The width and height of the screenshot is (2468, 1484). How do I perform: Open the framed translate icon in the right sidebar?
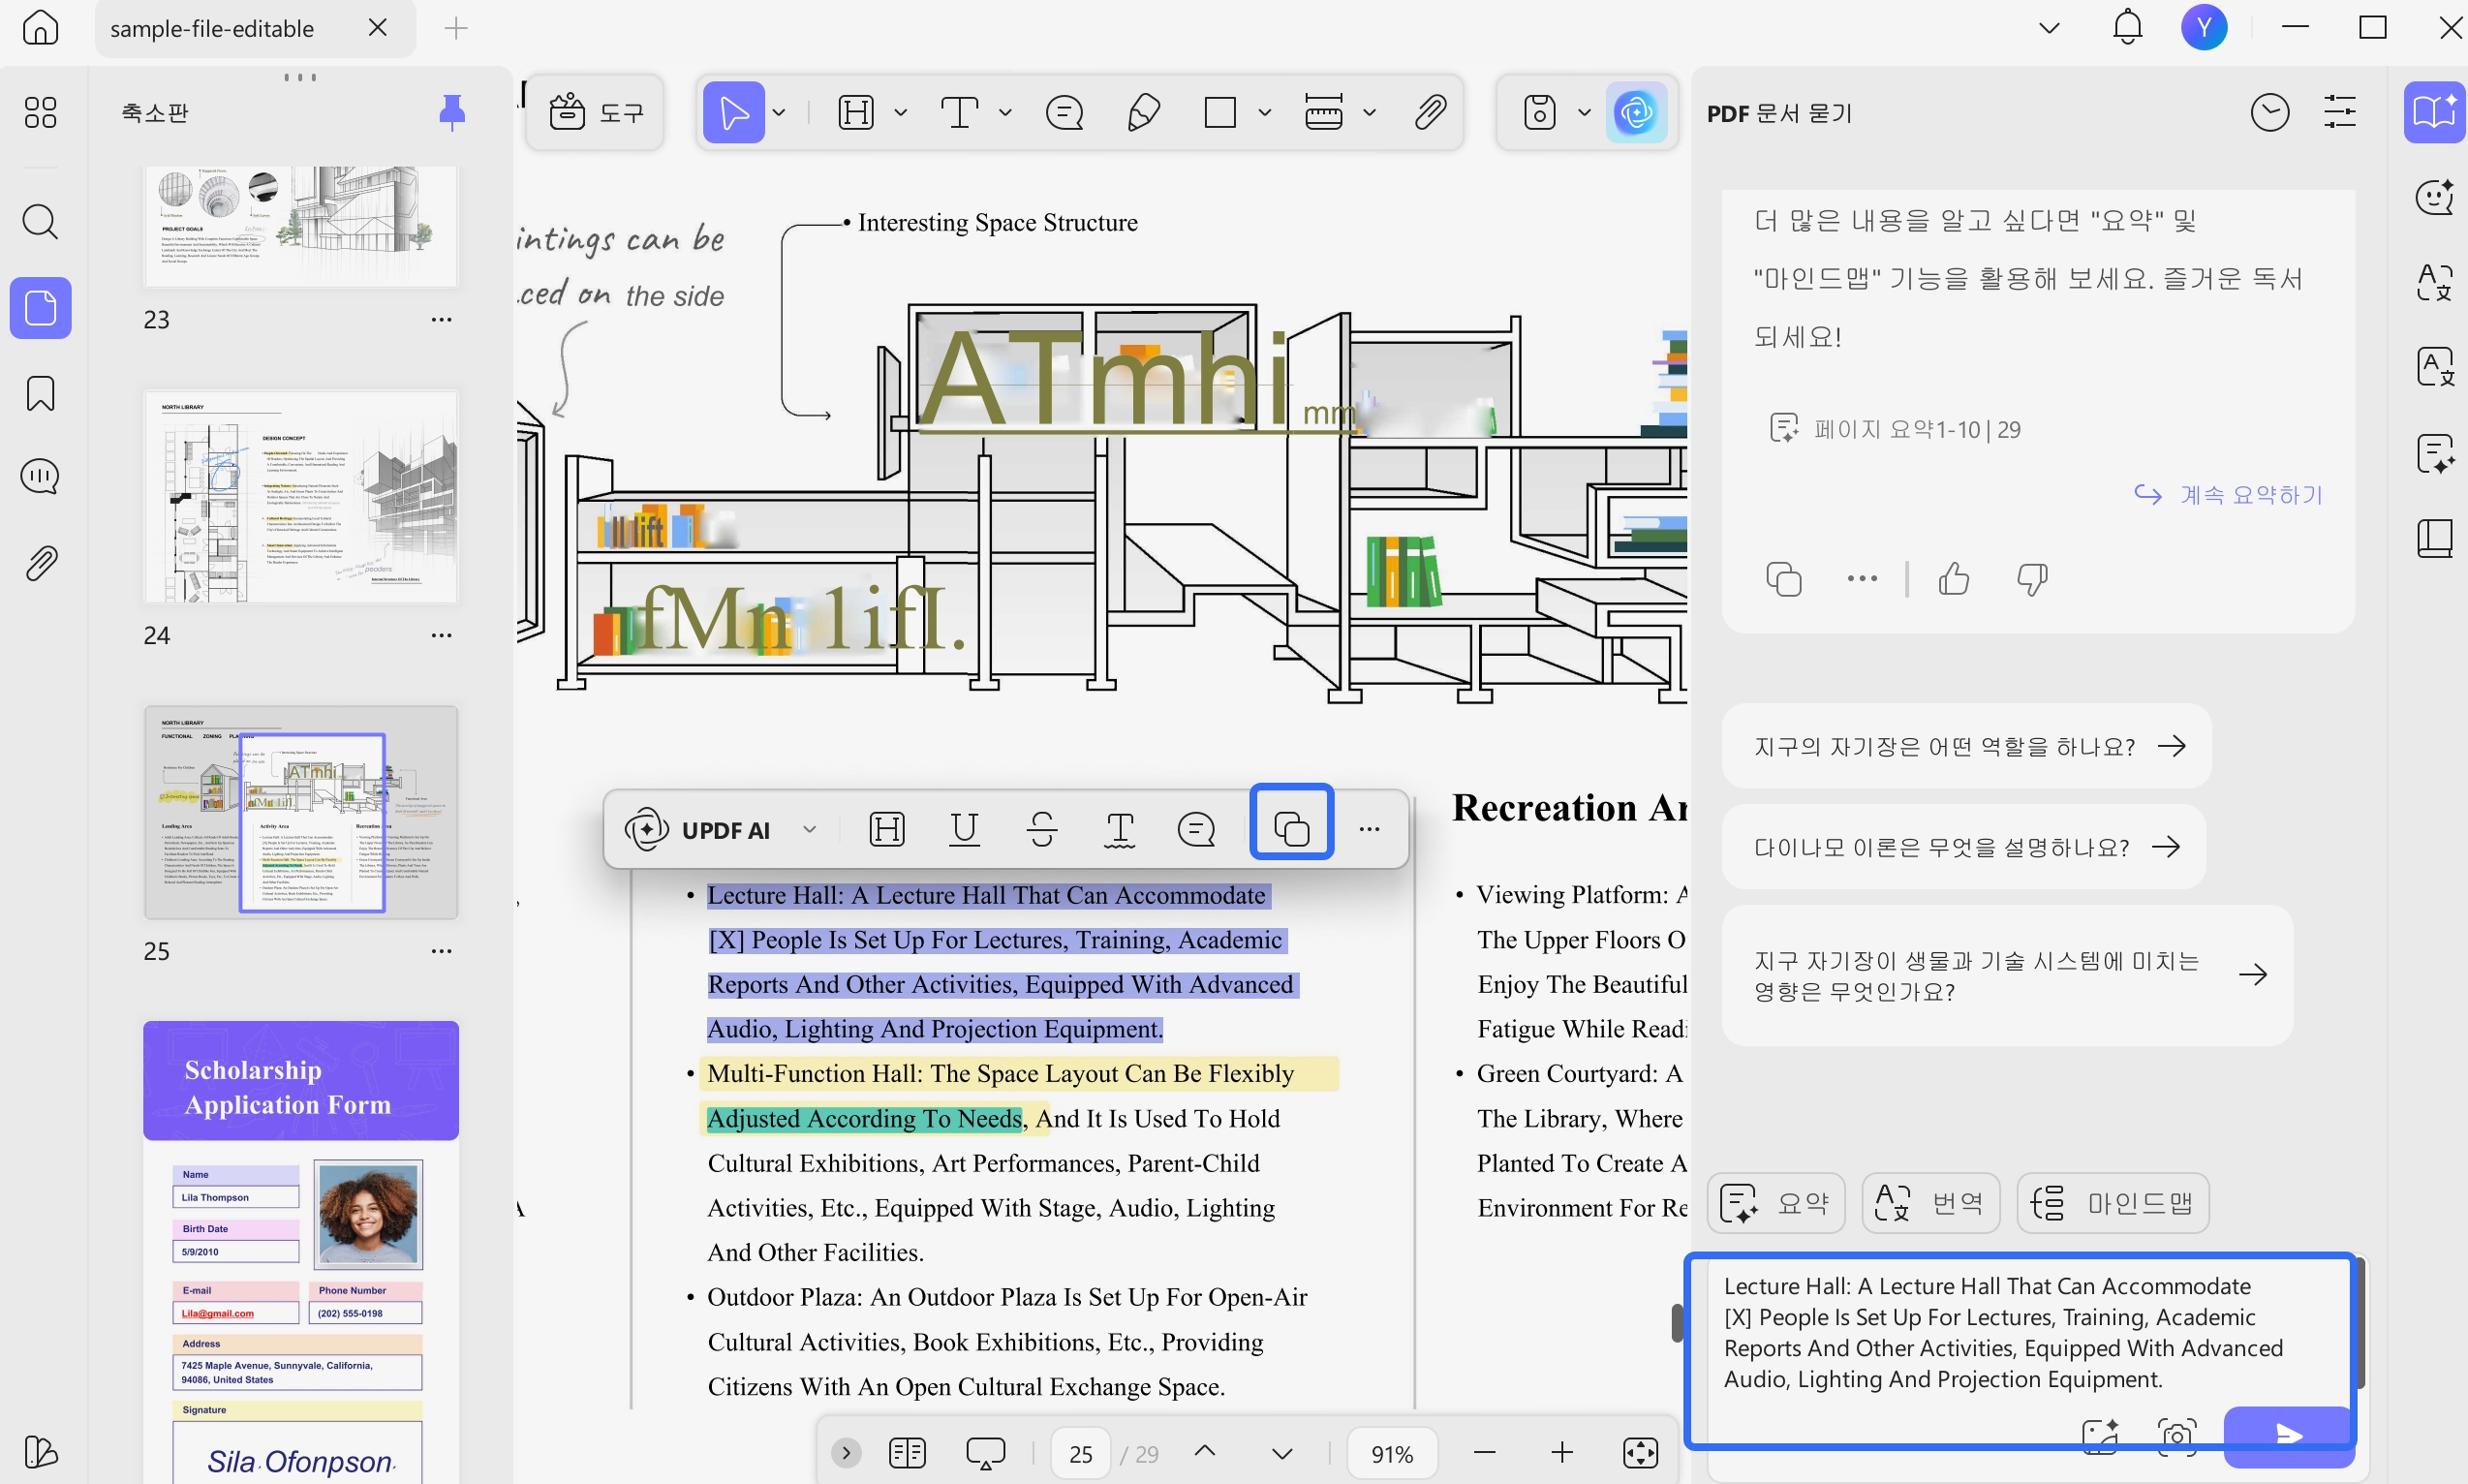(2435, 367)
